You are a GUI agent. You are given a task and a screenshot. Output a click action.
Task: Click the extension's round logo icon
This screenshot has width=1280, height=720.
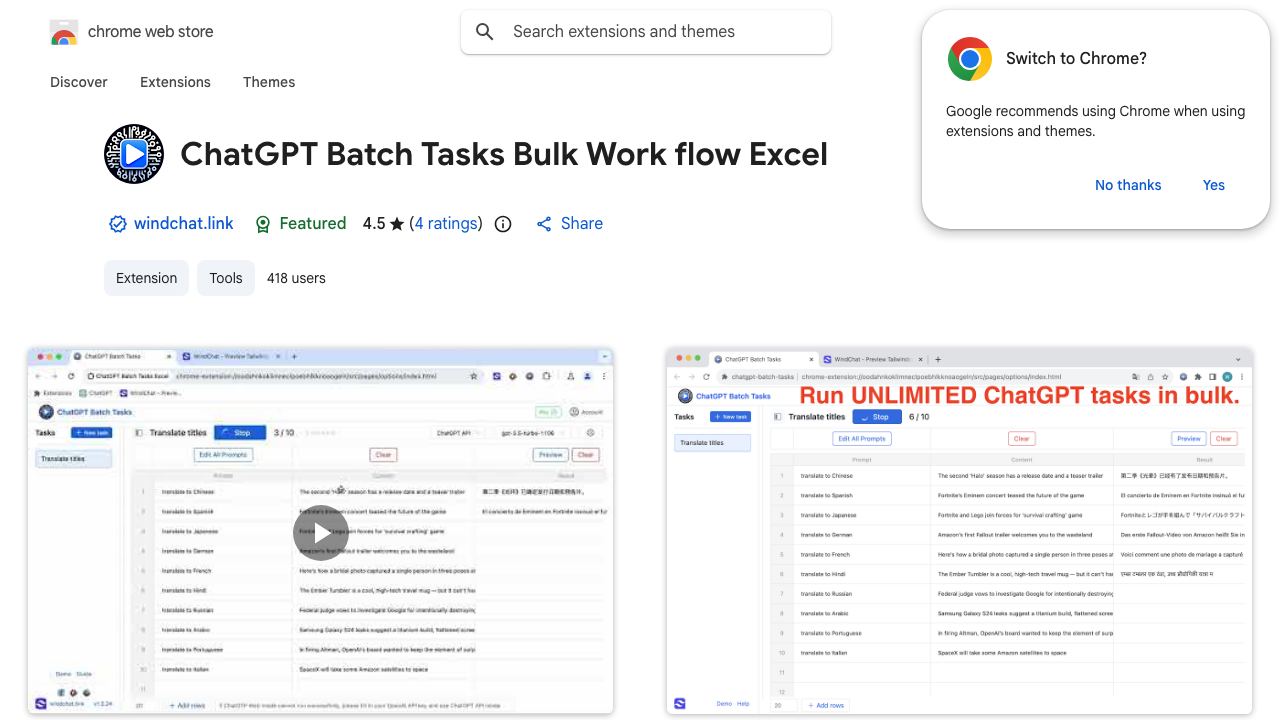134,154
